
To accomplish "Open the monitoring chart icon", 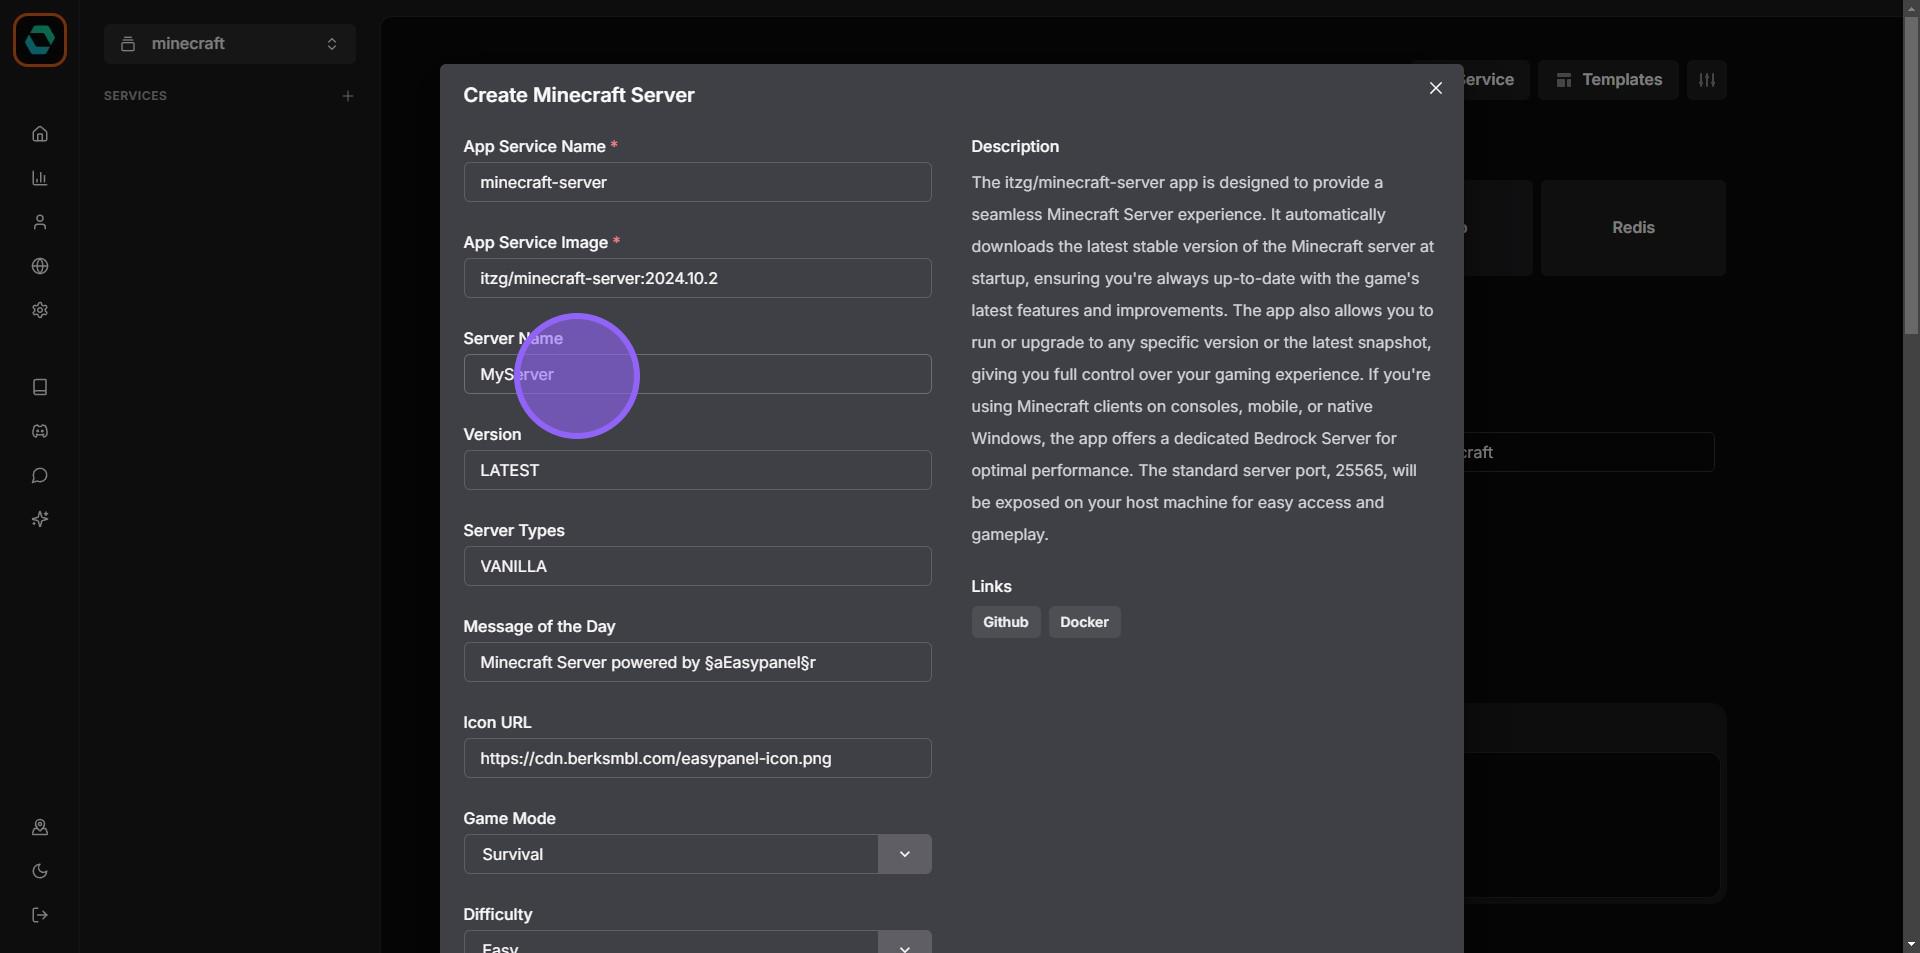I will (40, 178).
